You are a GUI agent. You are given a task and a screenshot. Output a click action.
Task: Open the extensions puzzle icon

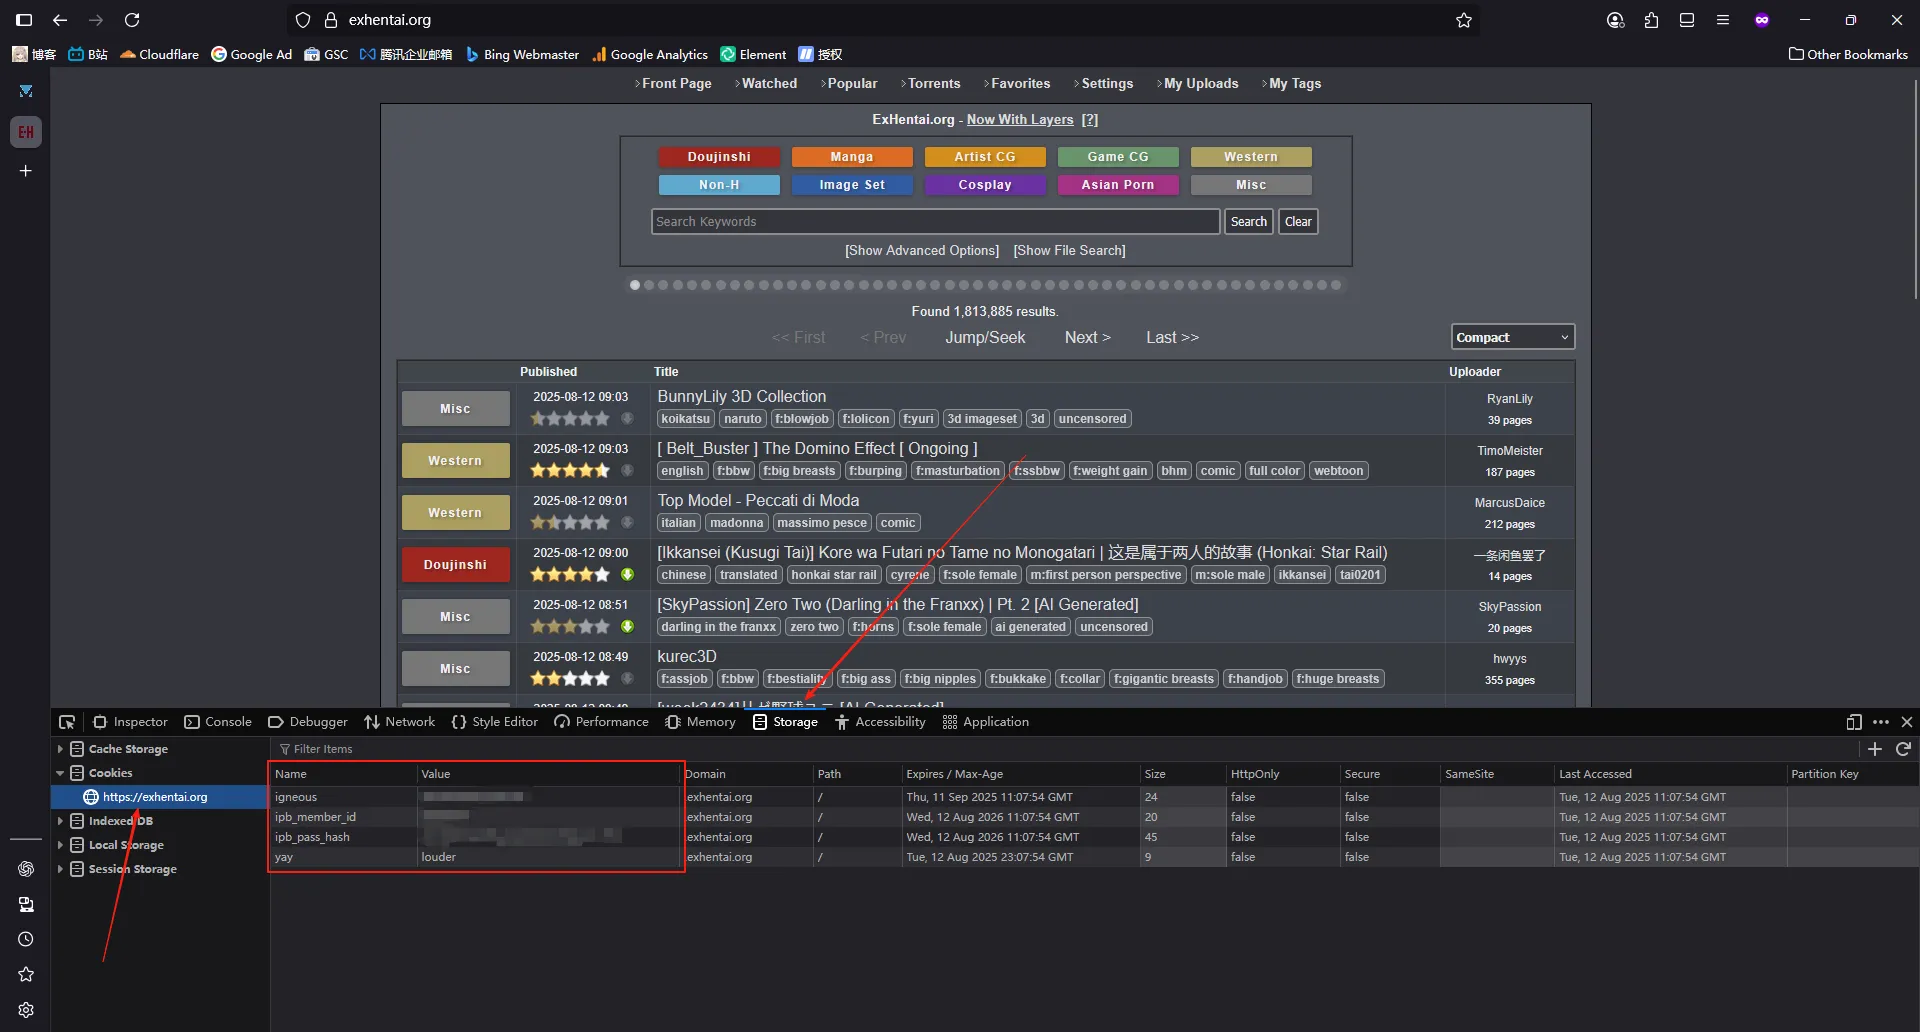point(1651,20)
